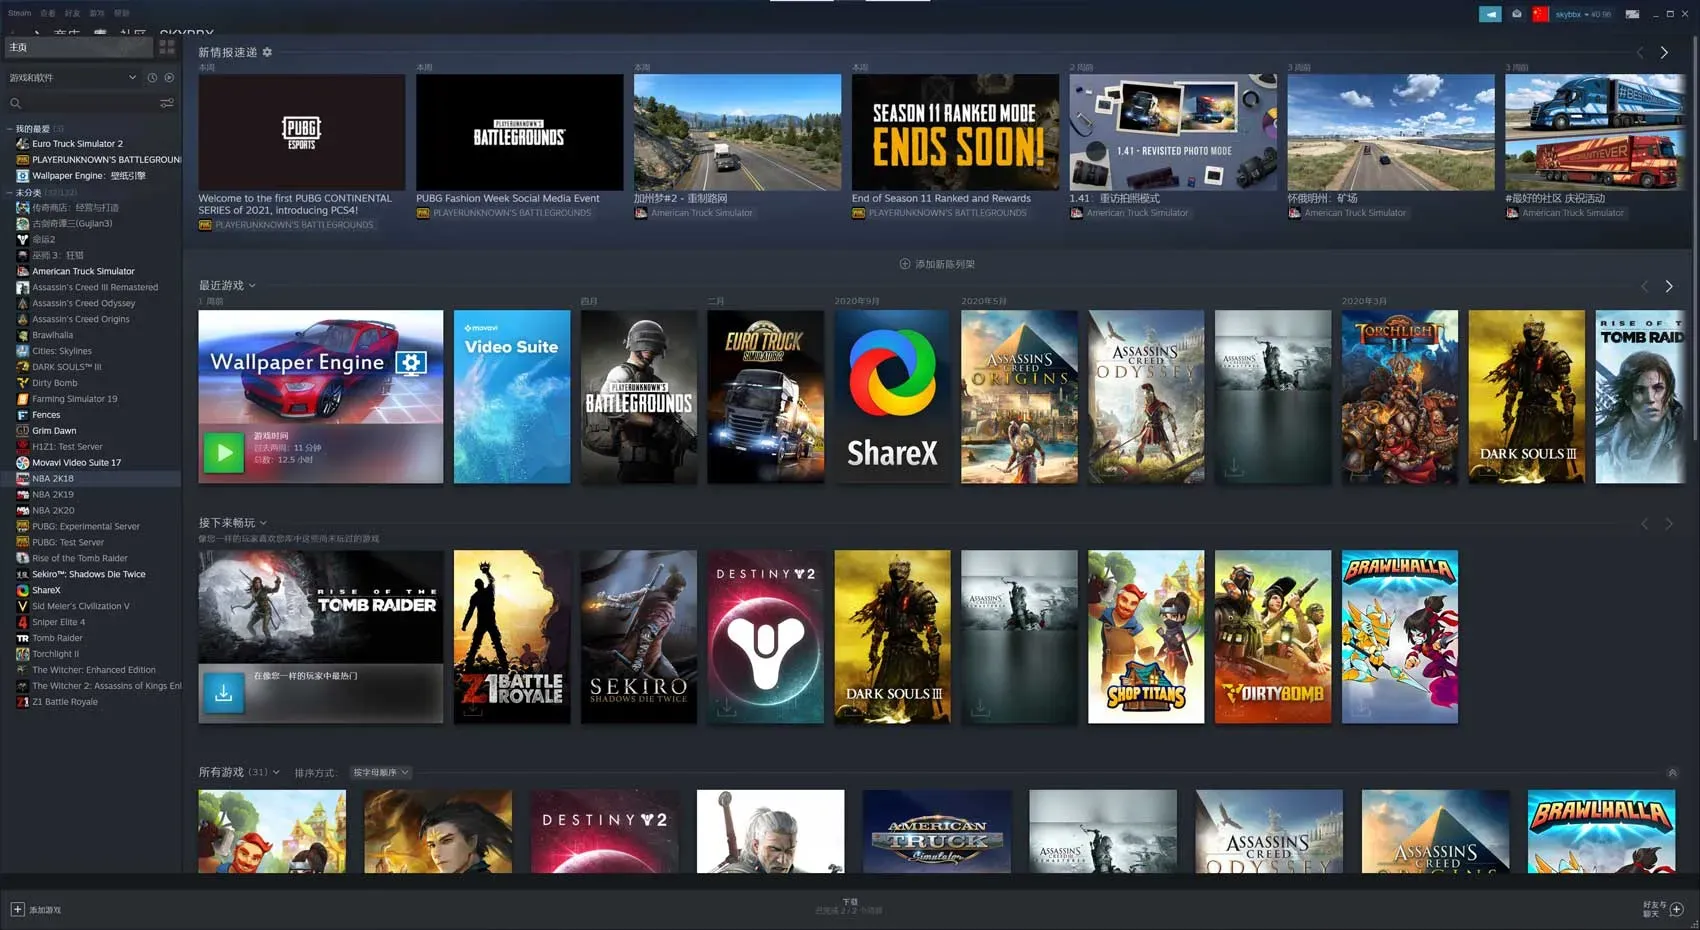Open Season 11 Ranked Mode news image

point(955,132)
